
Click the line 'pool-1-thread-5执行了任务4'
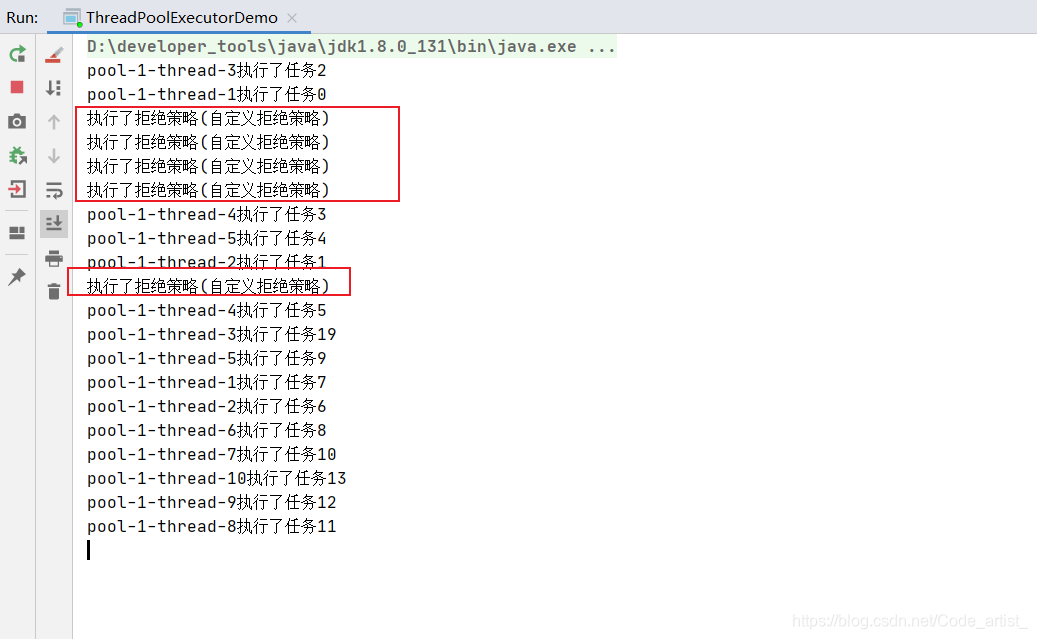tap(206, 239)
